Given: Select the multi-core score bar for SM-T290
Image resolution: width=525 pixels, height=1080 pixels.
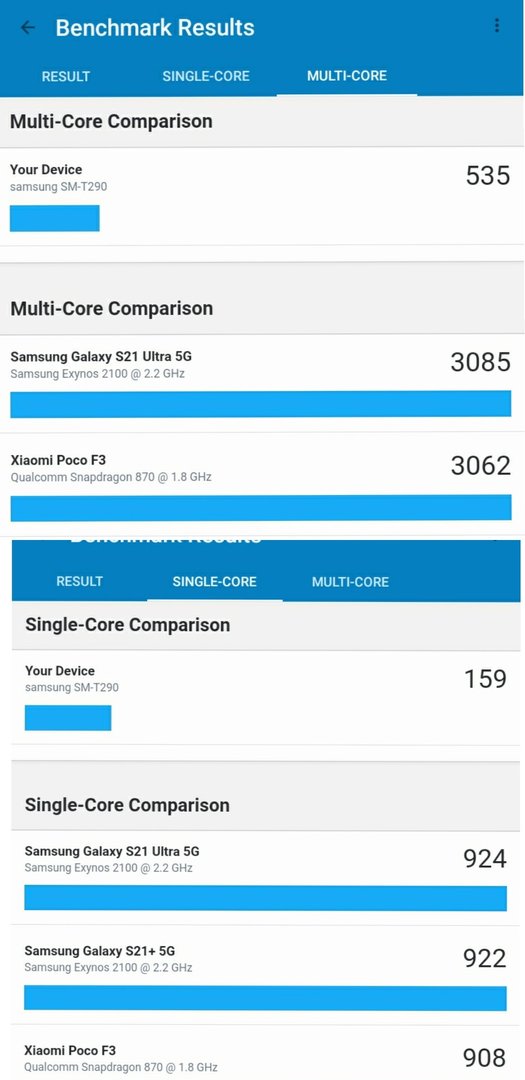Looking at the screenshot, I should 54,218.
